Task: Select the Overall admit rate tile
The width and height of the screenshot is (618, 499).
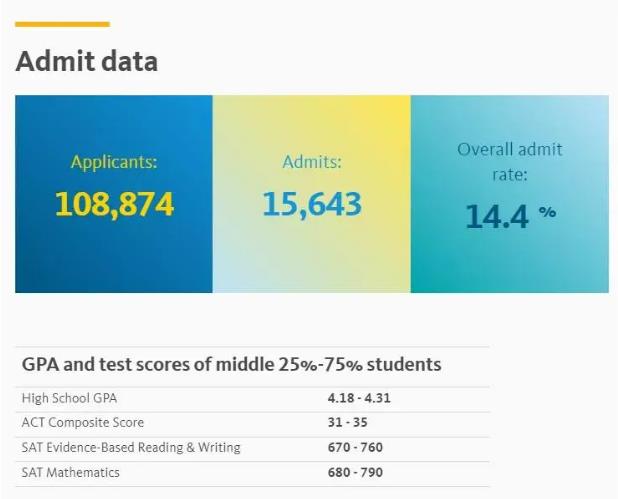Action: (510, 194)
